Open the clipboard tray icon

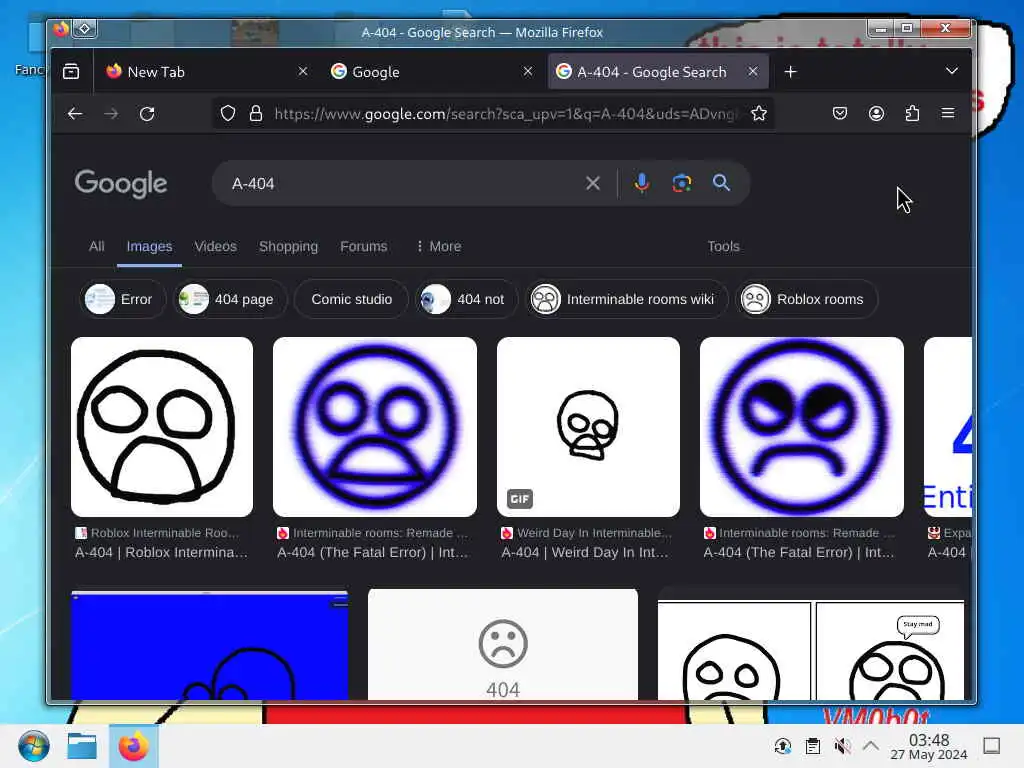[813, 746]
